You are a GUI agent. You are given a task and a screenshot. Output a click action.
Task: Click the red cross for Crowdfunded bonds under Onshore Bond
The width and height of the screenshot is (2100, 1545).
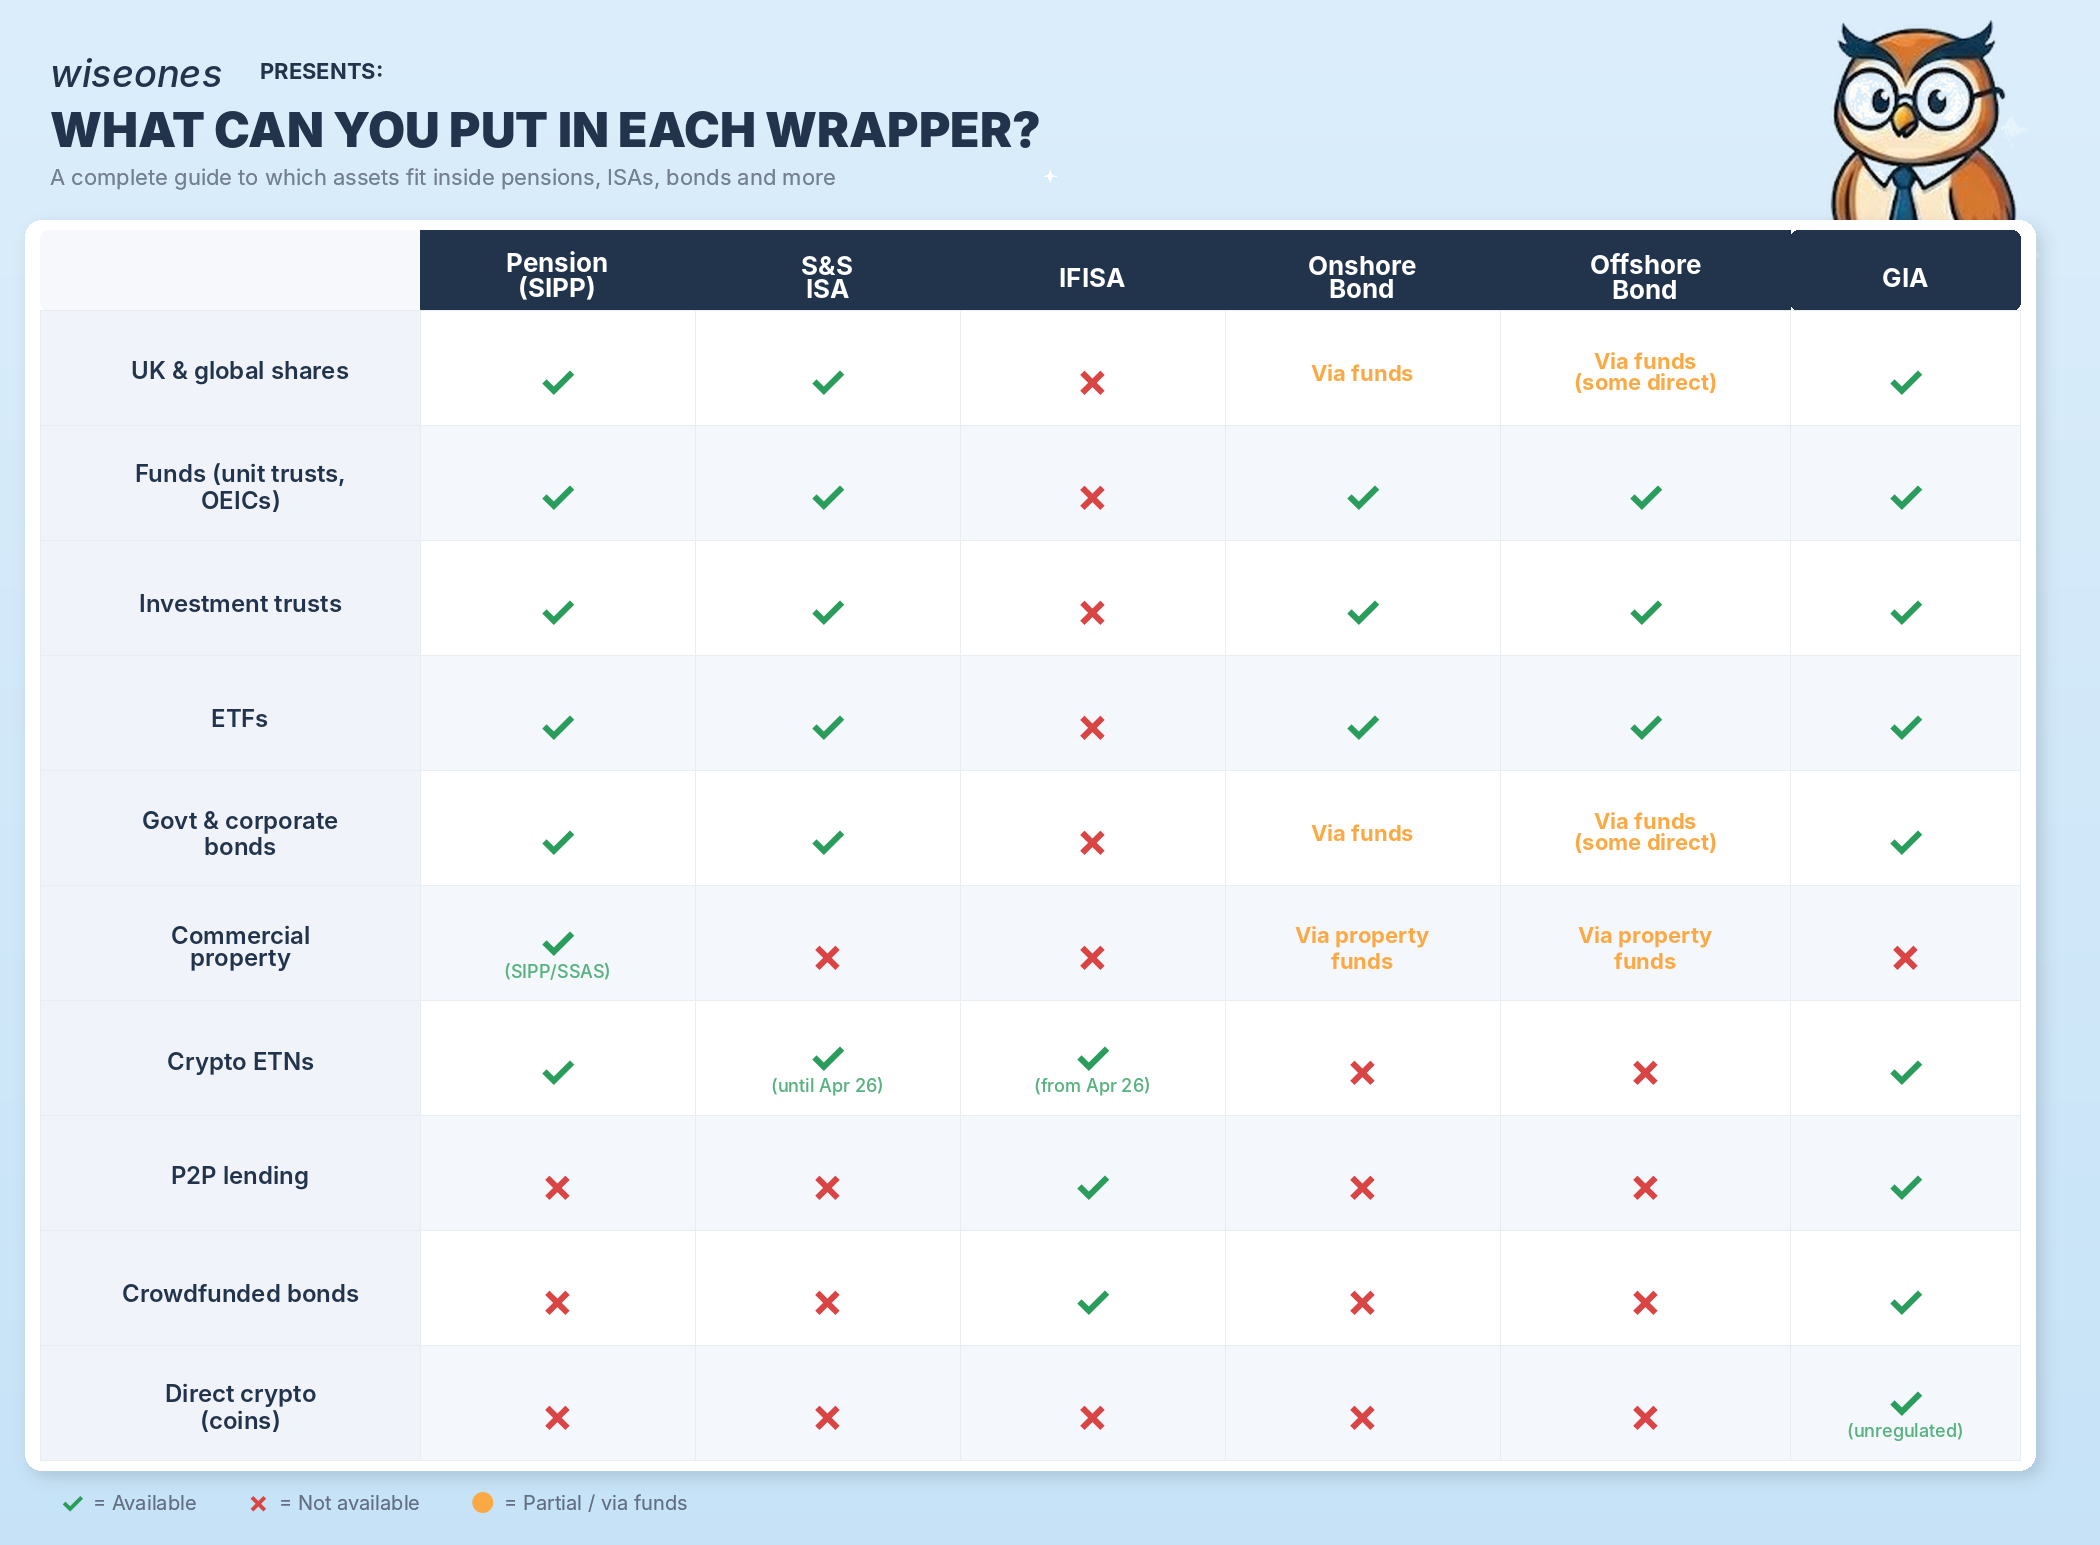click(1362, 1302)
